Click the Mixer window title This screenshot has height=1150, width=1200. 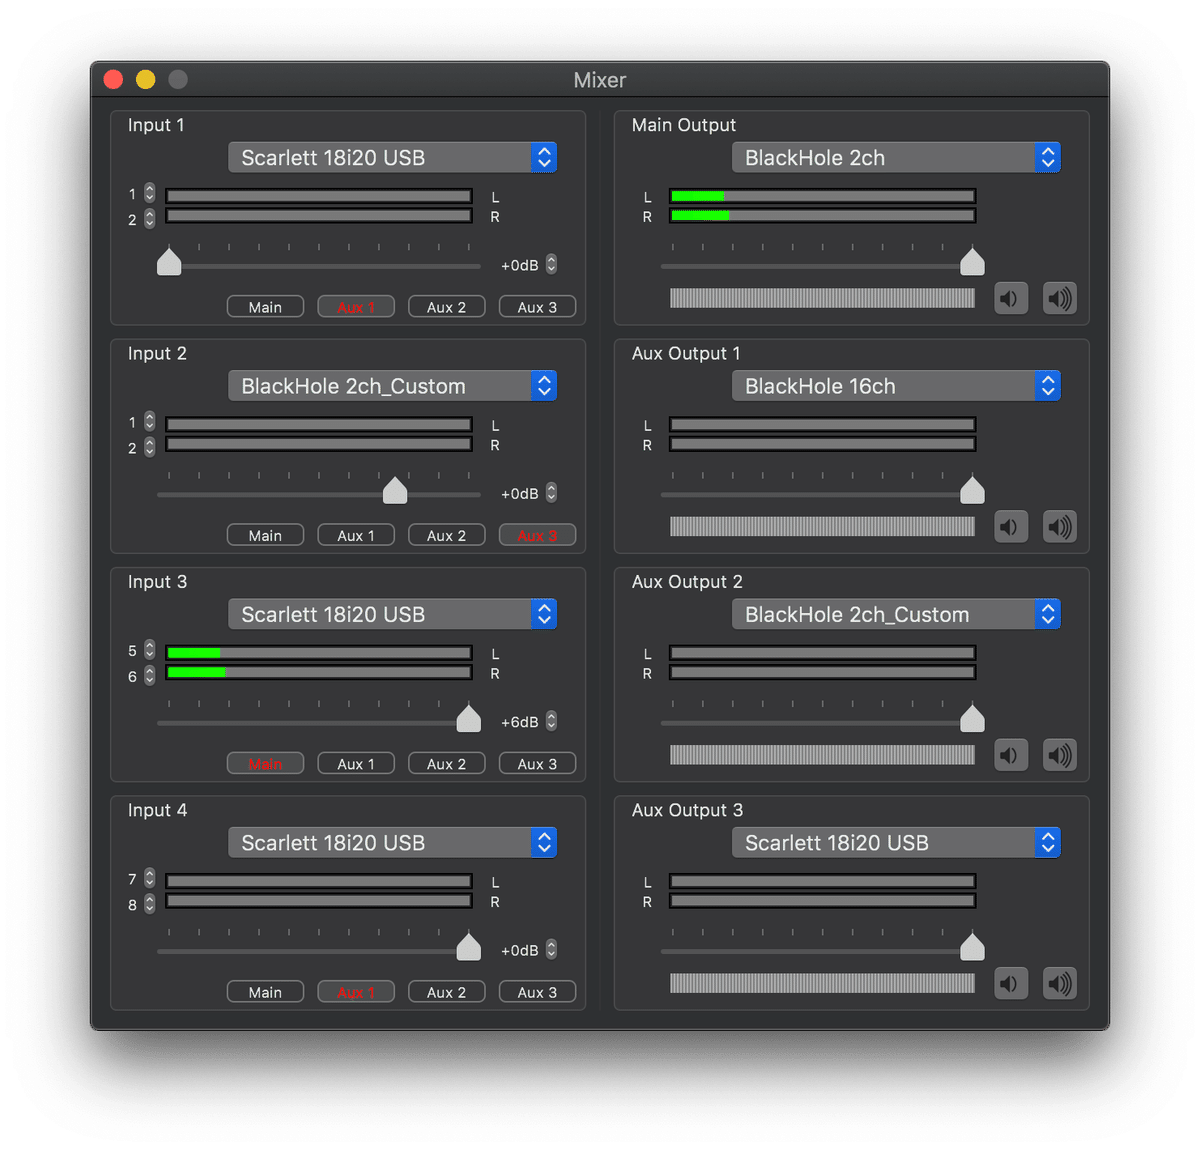coord(600,80)
